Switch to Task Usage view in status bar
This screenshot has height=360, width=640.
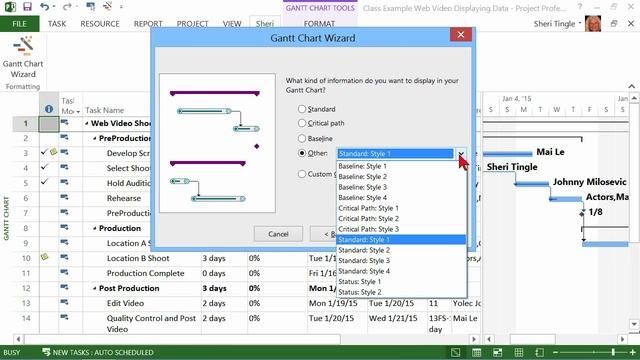point(476,352)
